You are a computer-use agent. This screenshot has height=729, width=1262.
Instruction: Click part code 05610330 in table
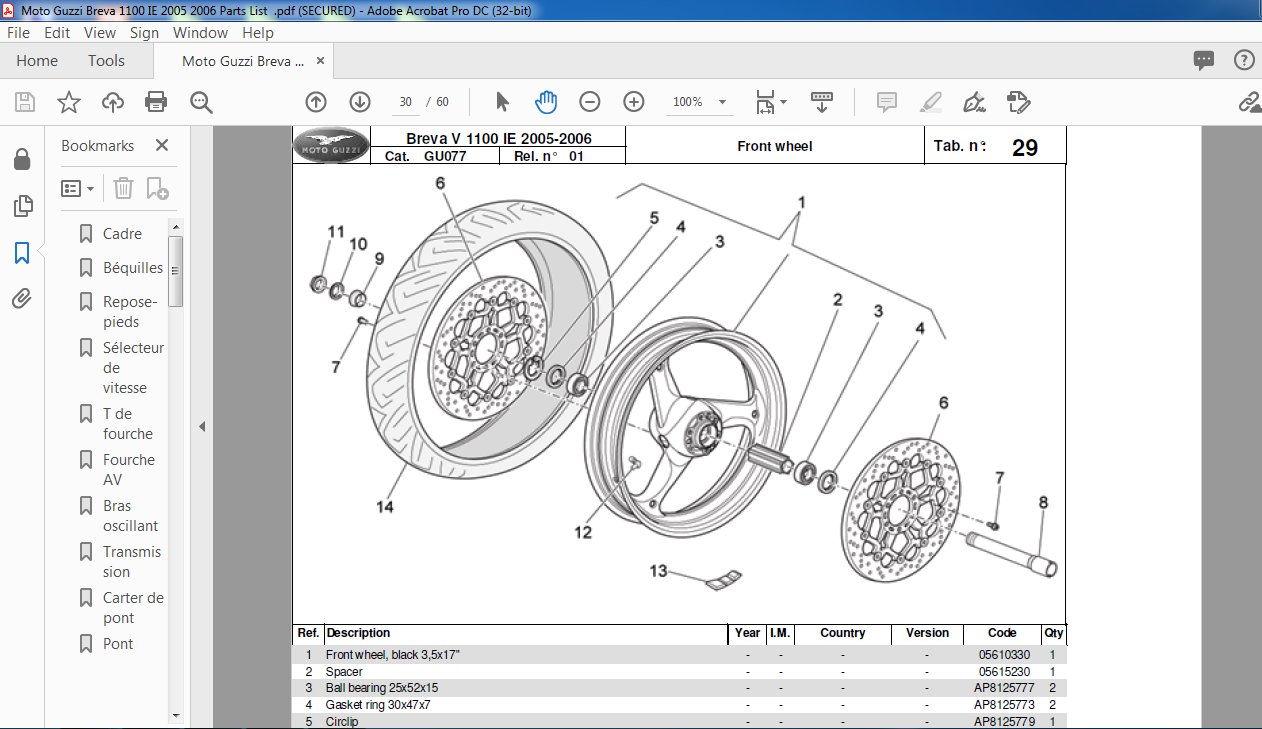click(x=1004, y=655)
